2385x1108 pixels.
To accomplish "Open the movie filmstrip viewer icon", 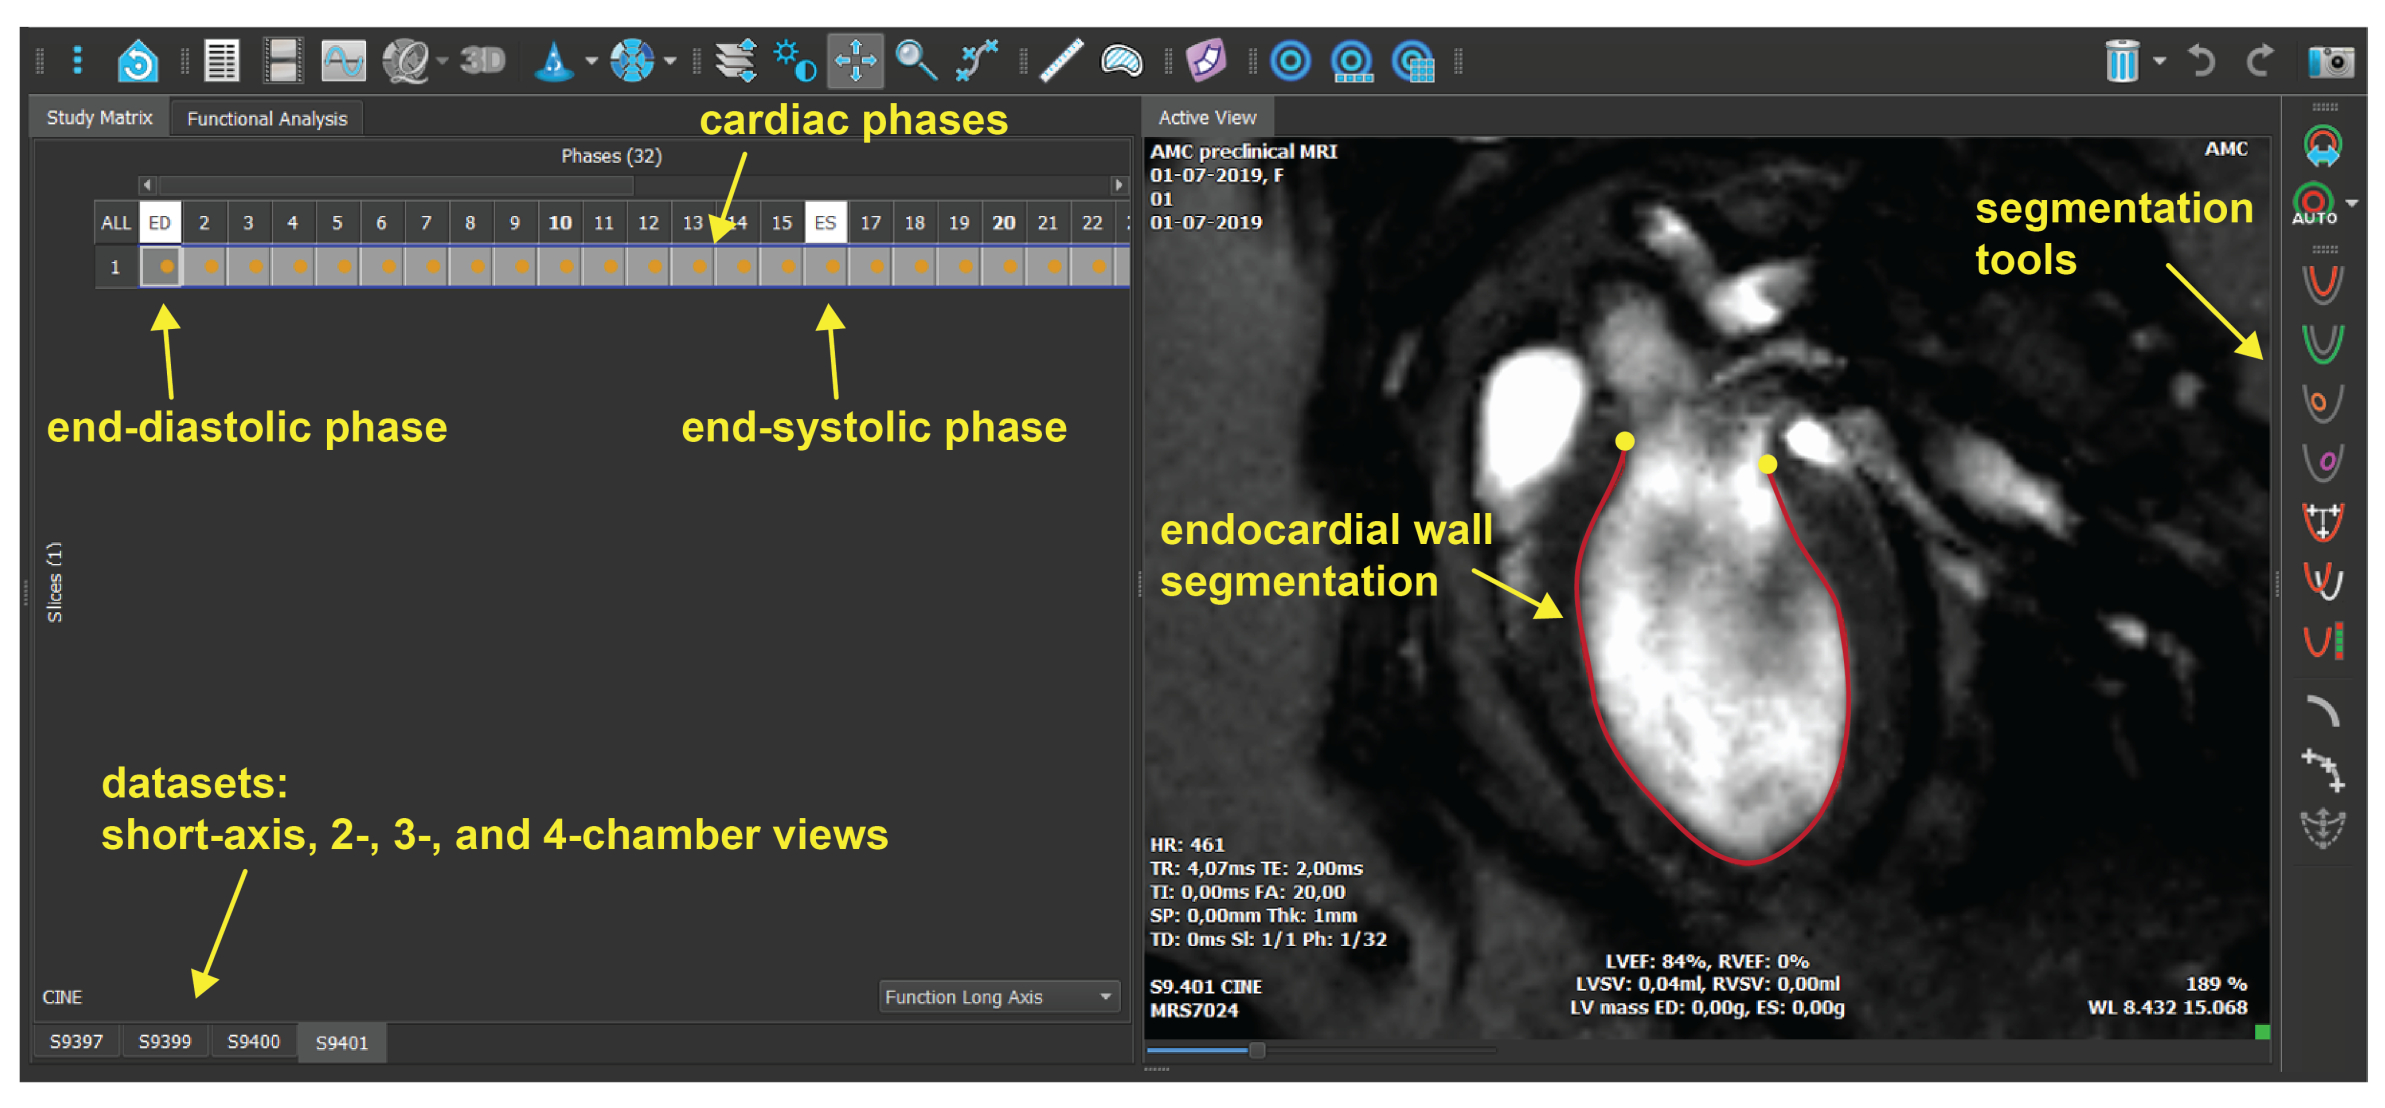I will (x=283, y=61).
